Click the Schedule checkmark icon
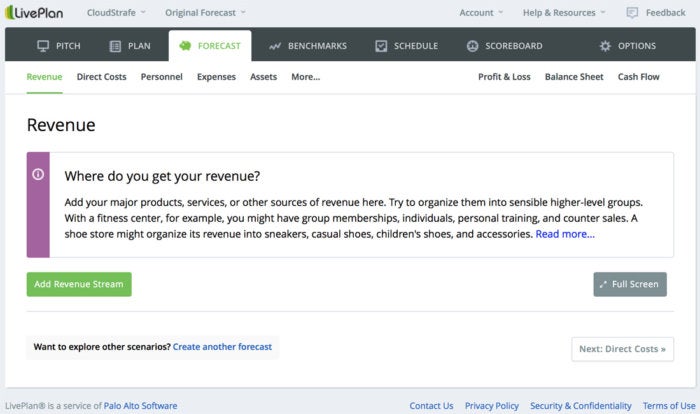Viewport: 700px width, 414px height. click(381, 46)
